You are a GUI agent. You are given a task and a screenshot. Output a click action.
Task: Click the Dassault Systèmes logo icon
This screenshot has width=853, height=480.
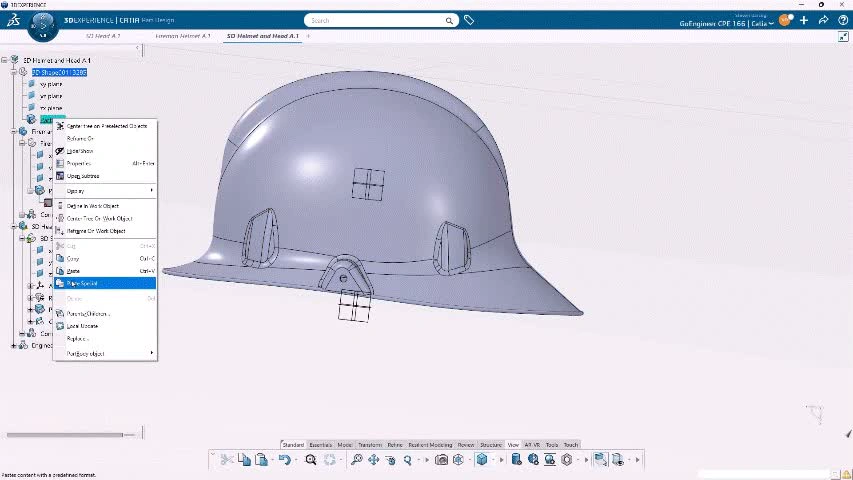(14, 21)
